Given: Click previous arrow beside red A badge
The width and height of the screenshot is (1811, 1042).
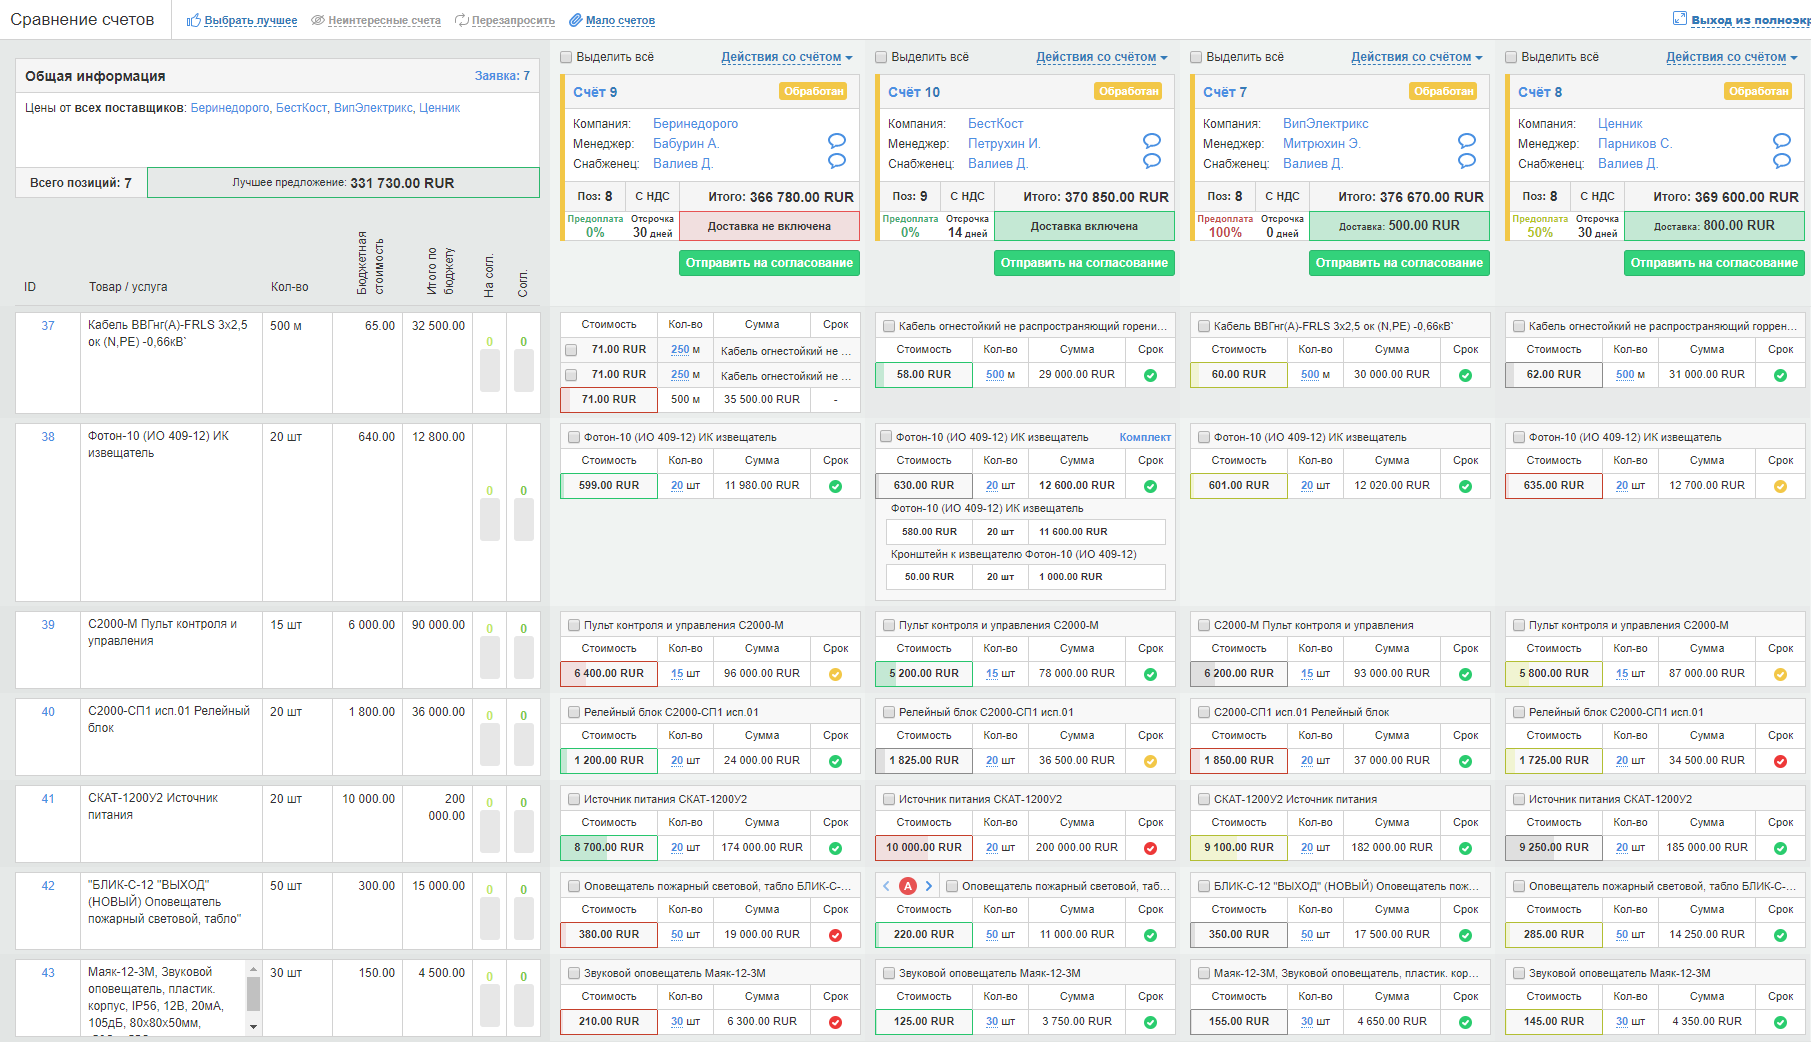Looking at the screenshot, I should (x=887, y=886).
